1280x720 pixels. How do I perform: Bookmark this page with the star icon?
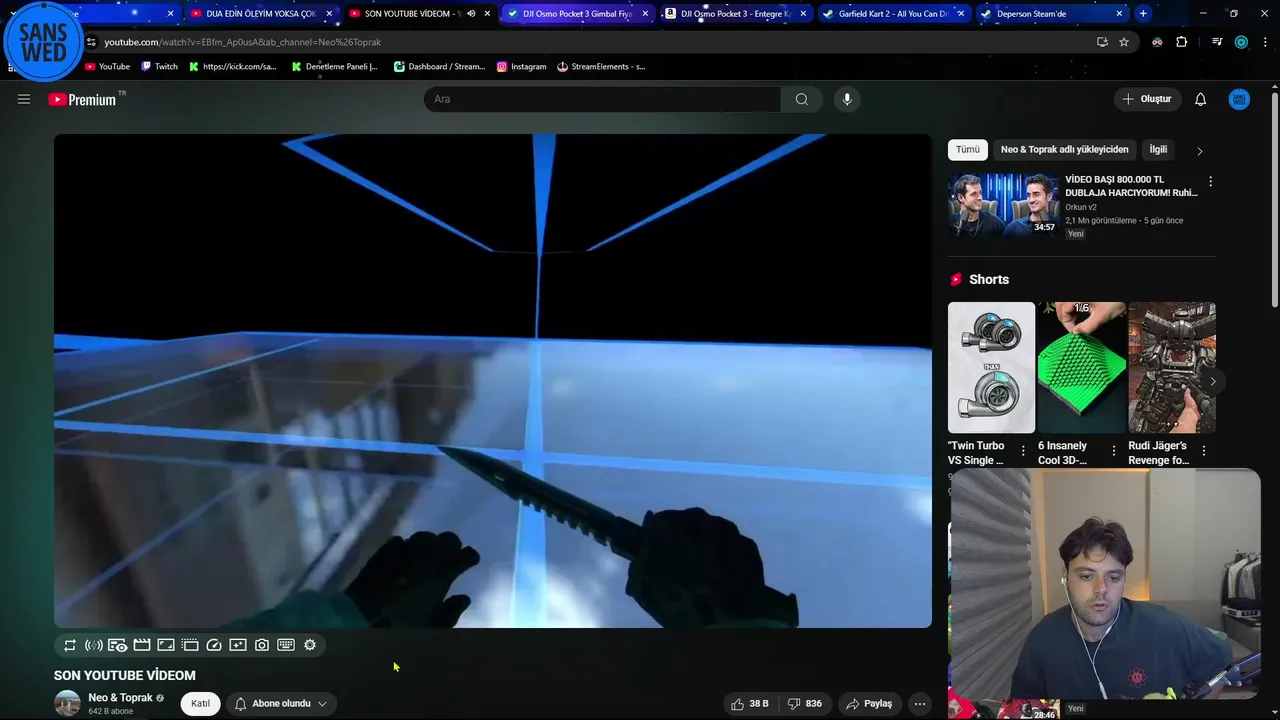pos(1124,42)
